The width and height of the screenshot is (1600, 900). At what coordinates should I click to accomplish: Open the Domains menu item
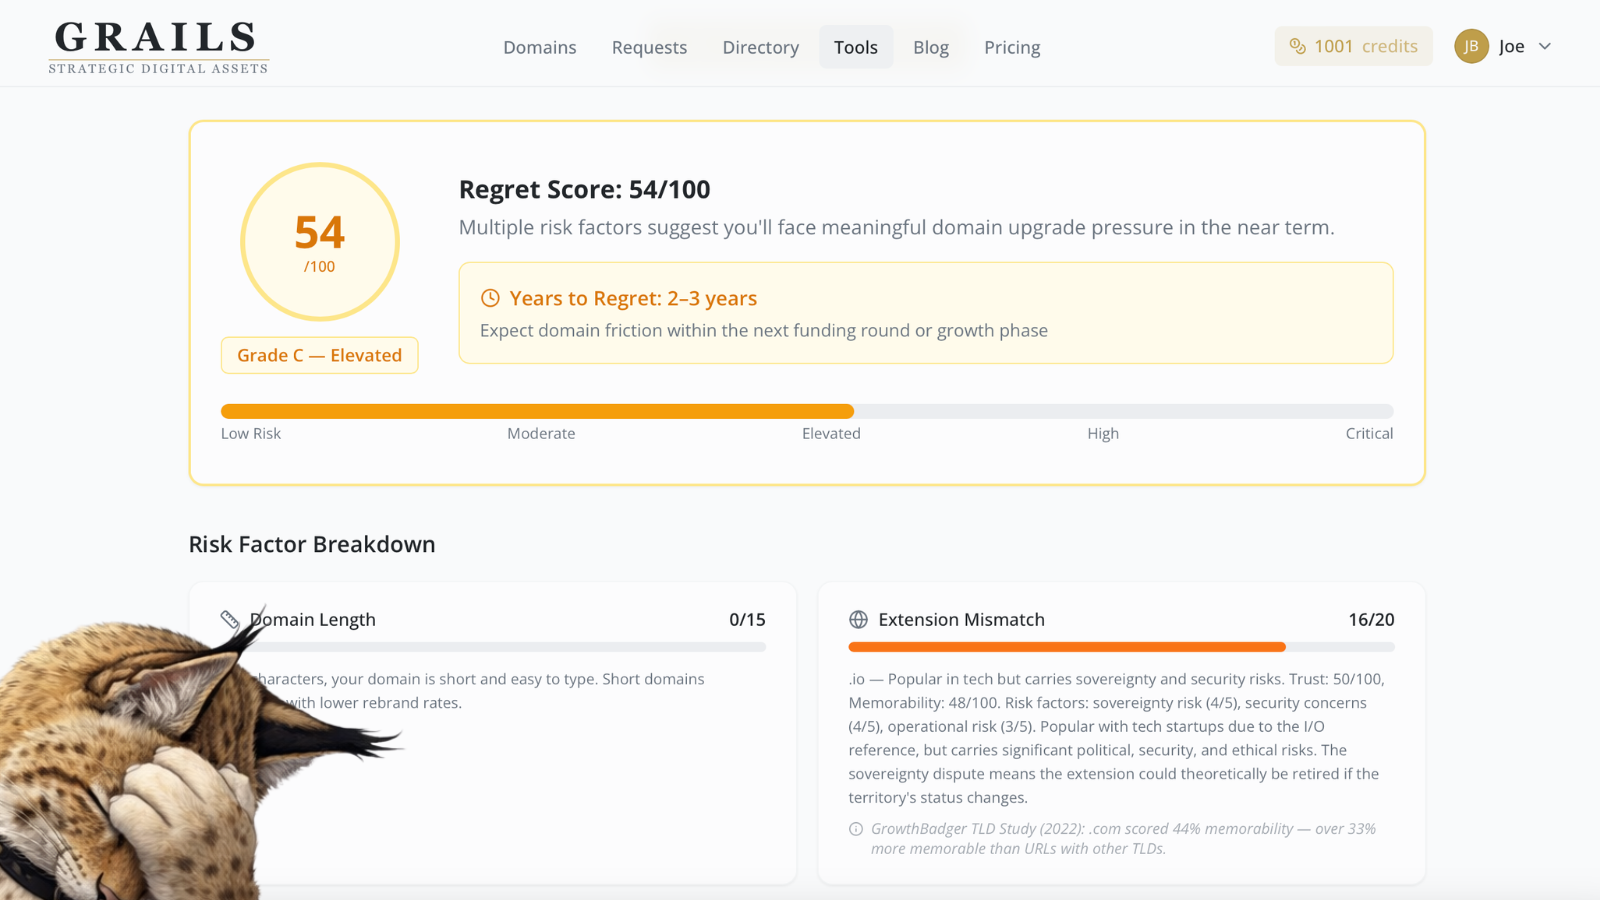[x=540, y=47]
